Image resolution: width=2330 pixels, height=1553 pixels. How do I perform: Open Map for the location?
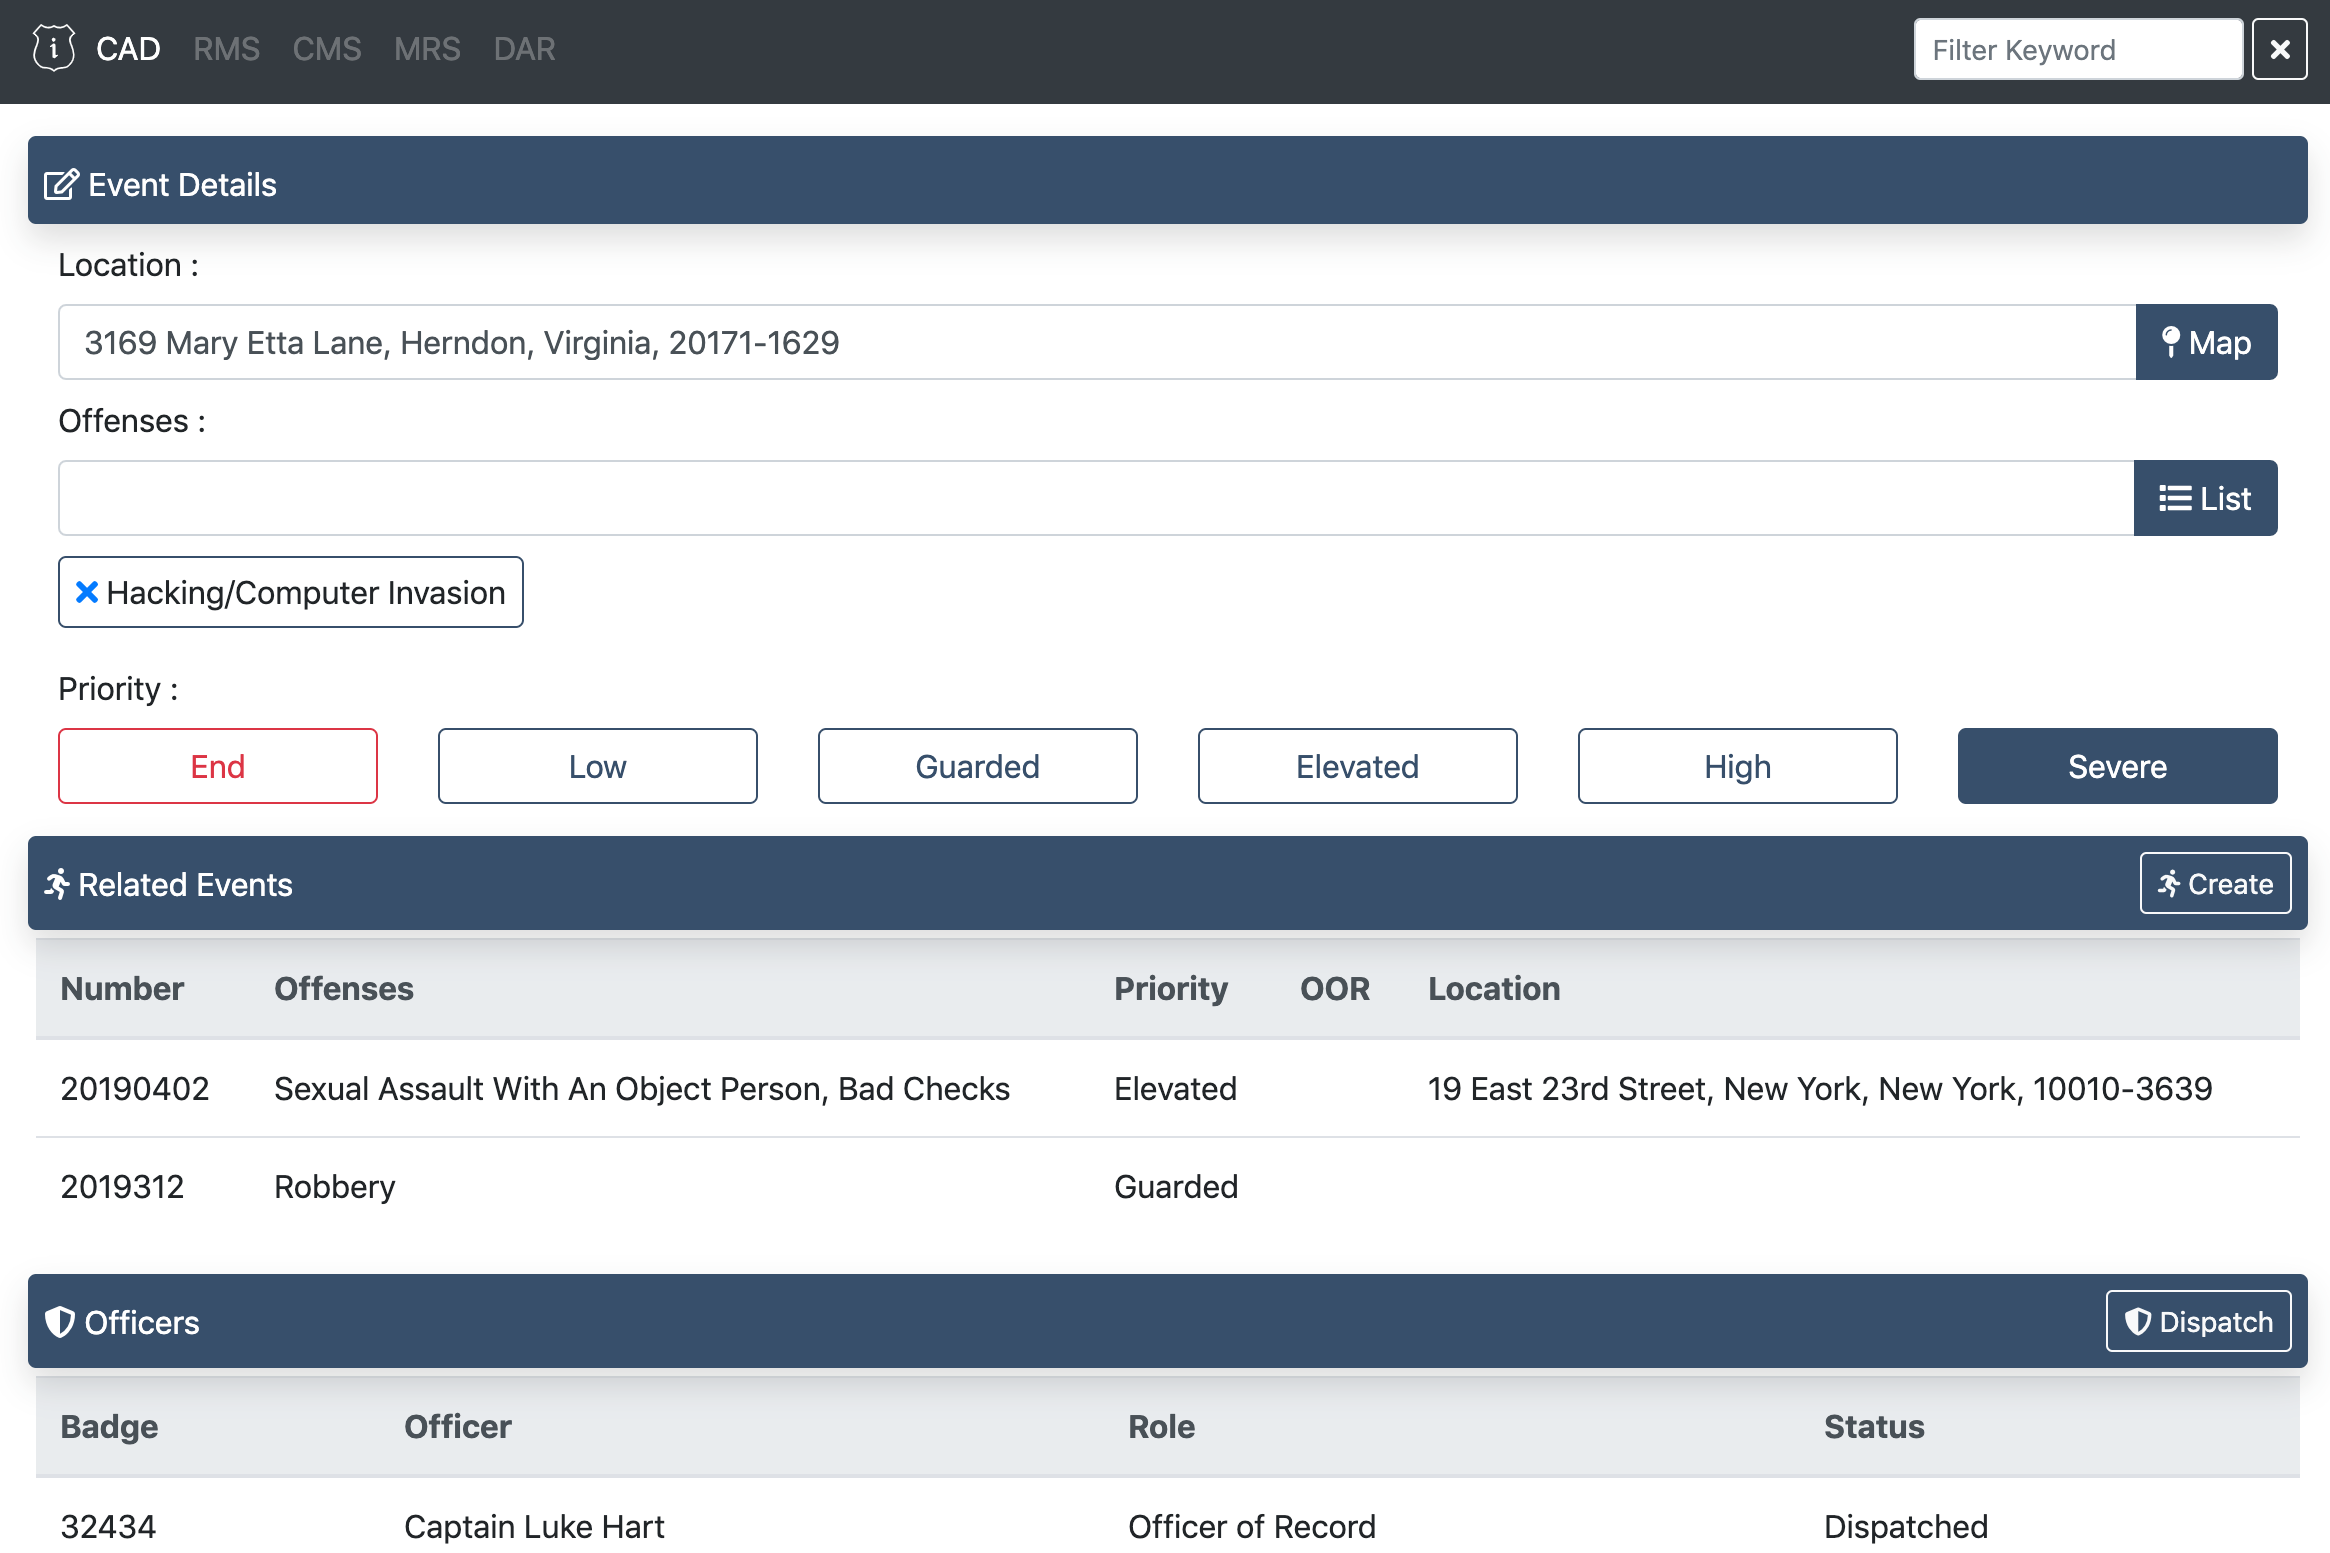(2205, 342)
